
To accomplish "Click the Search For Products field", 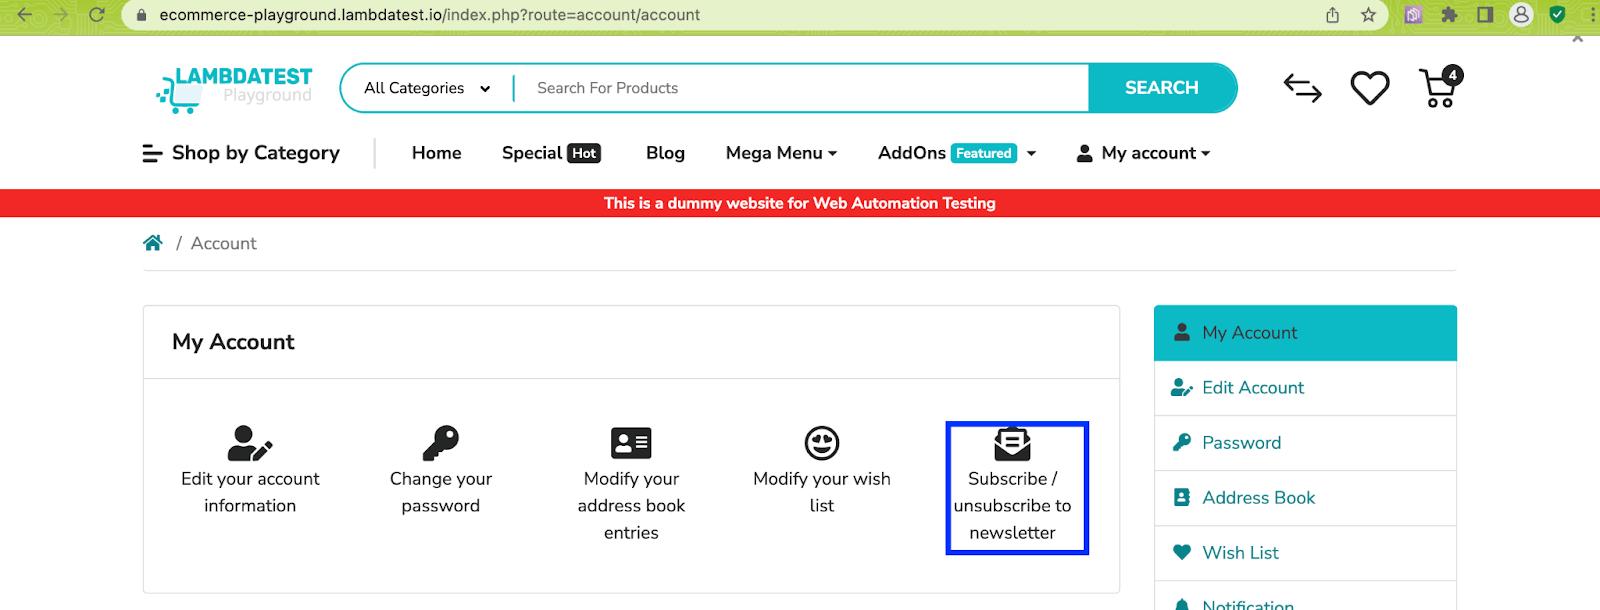I will pyautogui.click(x=800, y=88).
